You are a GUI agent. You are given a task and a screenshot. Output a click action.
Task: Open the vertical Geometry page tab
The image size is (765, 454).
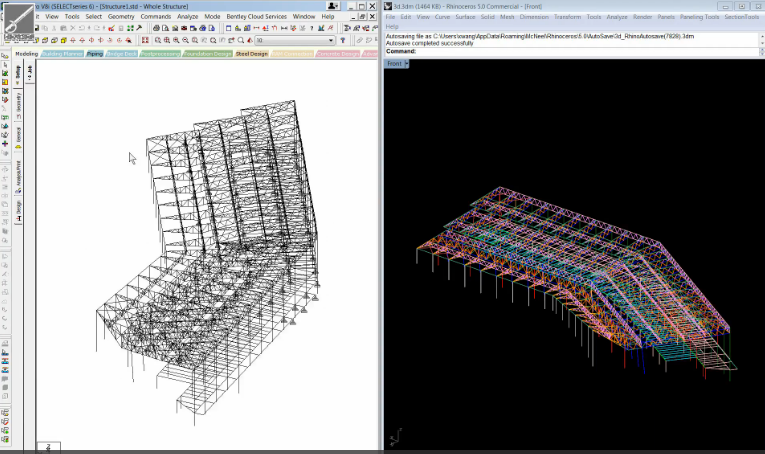(x=17, y=101)
